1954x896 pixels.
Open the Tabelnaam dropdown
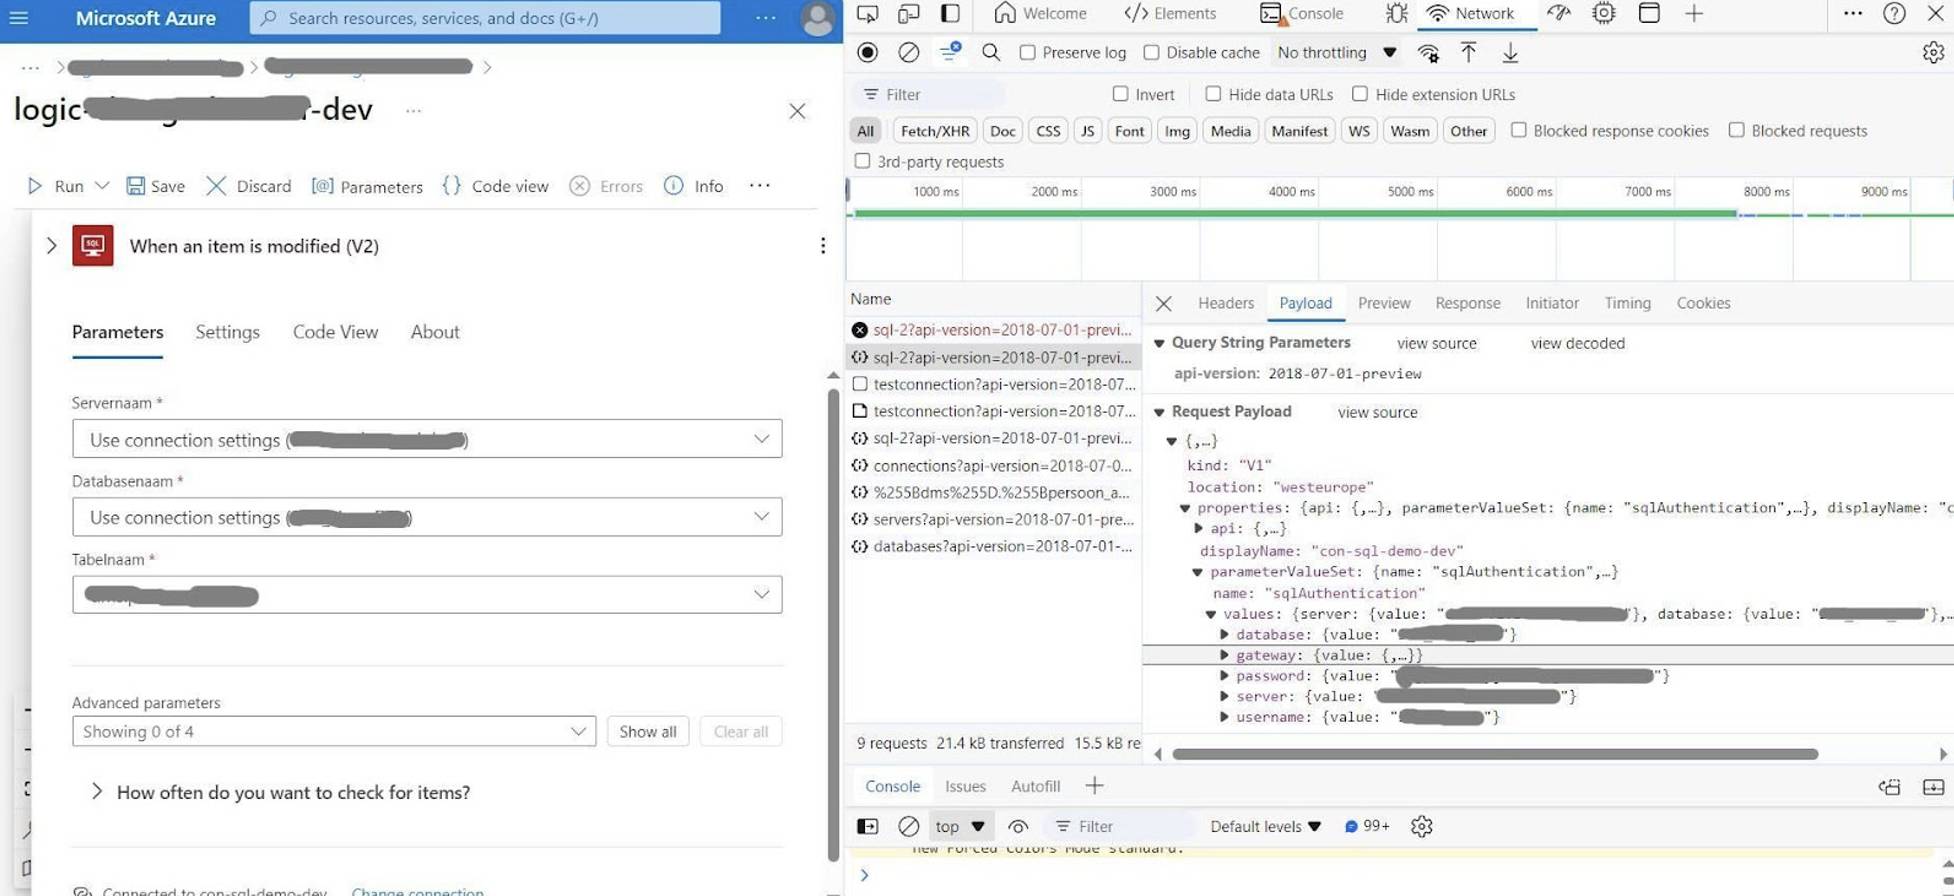[427, 595]
